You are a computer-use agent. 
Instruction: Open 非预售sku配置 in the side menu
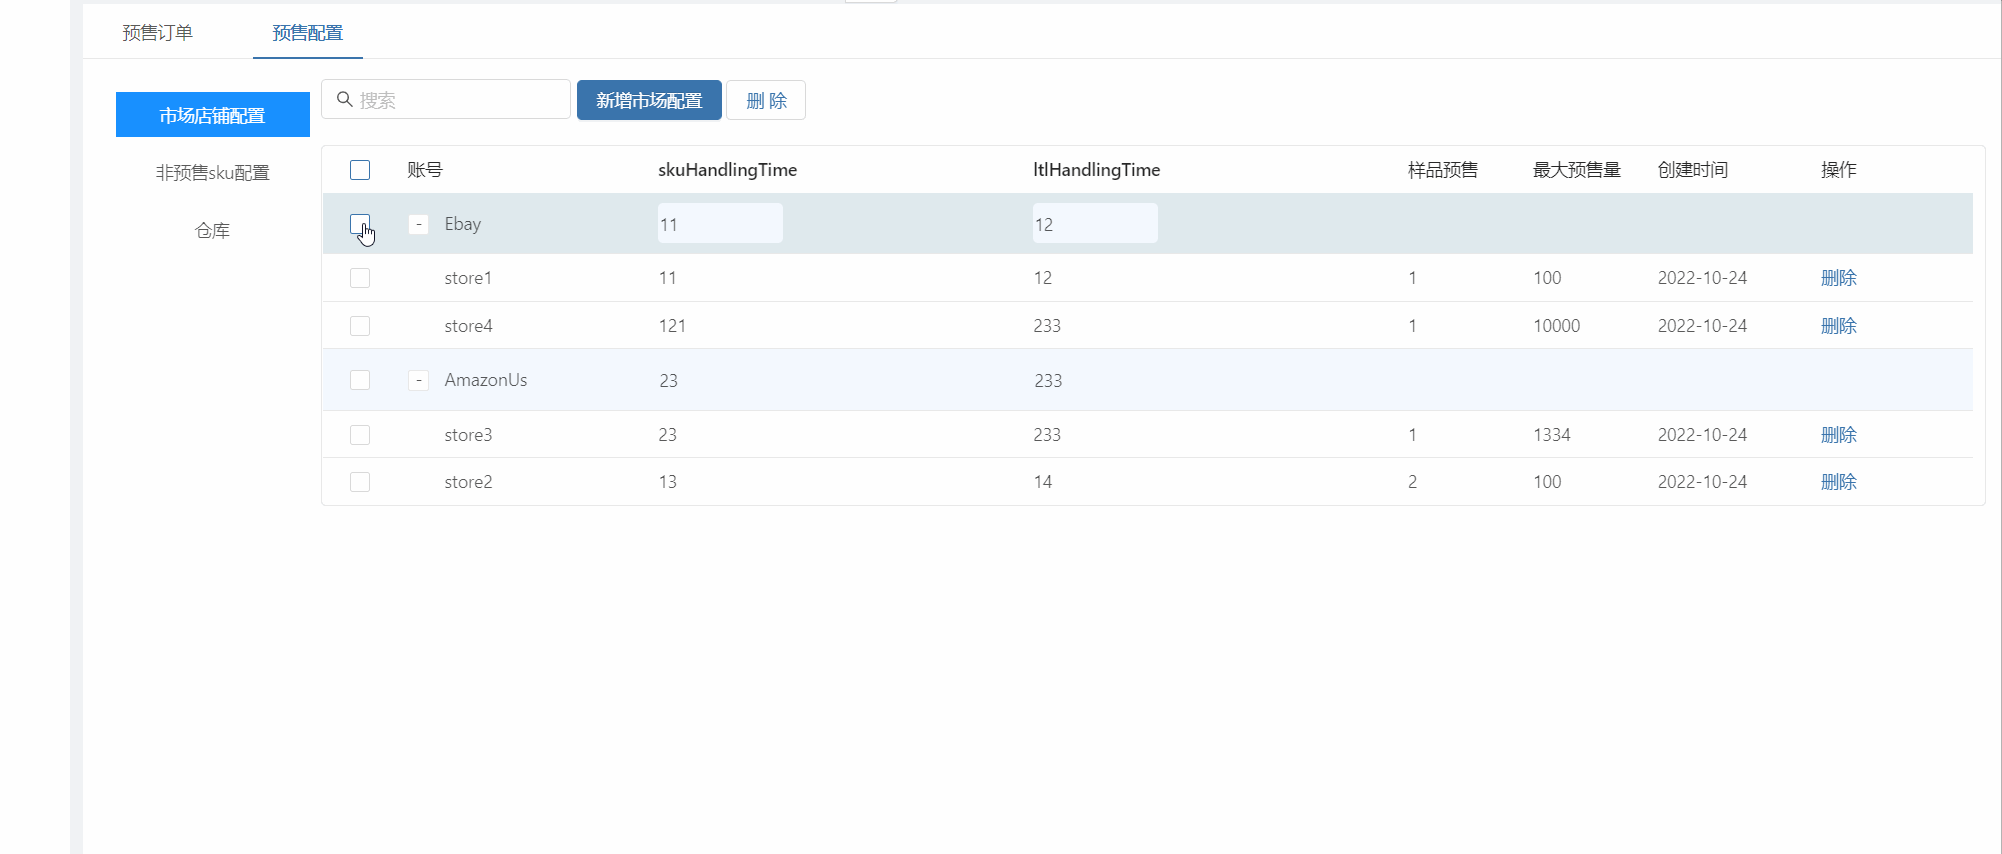point(213,173)
